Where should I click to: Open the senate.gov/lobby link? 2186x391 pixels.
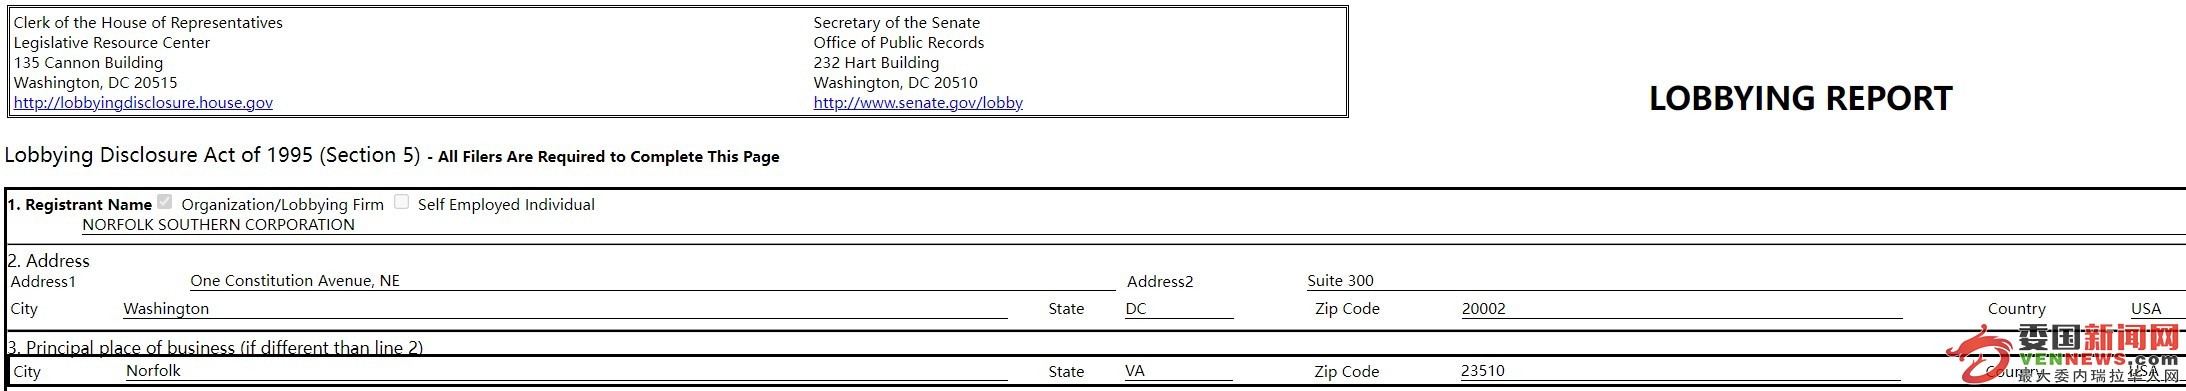pyautogui.click(x=918, y=103)
